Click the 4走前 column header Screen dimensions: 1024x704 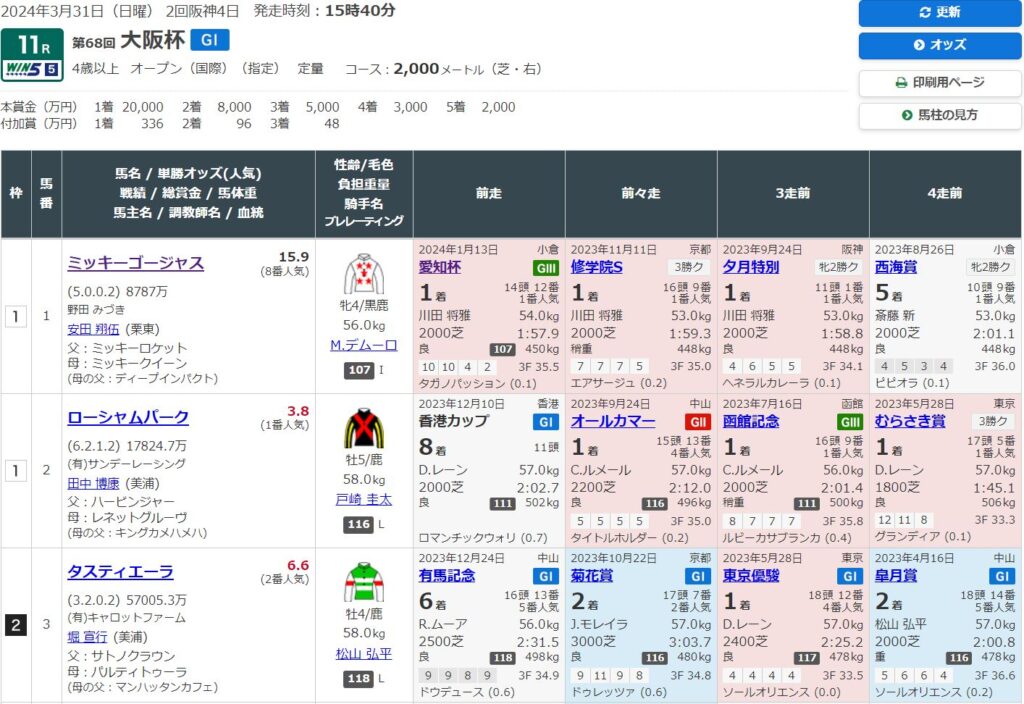[945, 193]
